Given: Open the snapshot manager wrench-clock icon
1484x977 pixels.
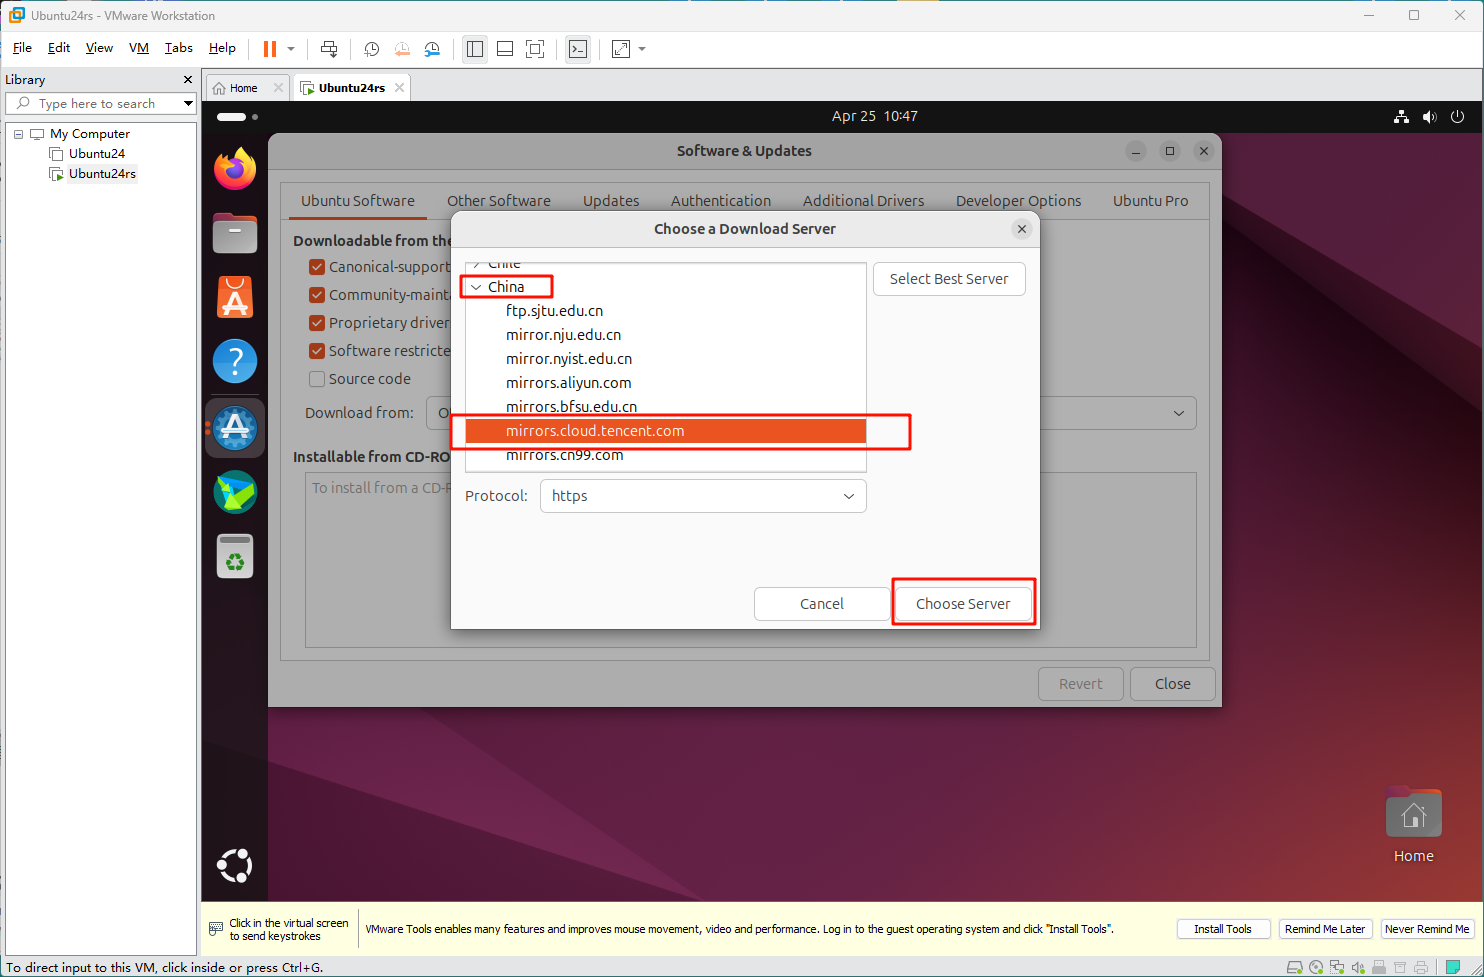Looking at the screenshot, I should click(x=432, y=48).
